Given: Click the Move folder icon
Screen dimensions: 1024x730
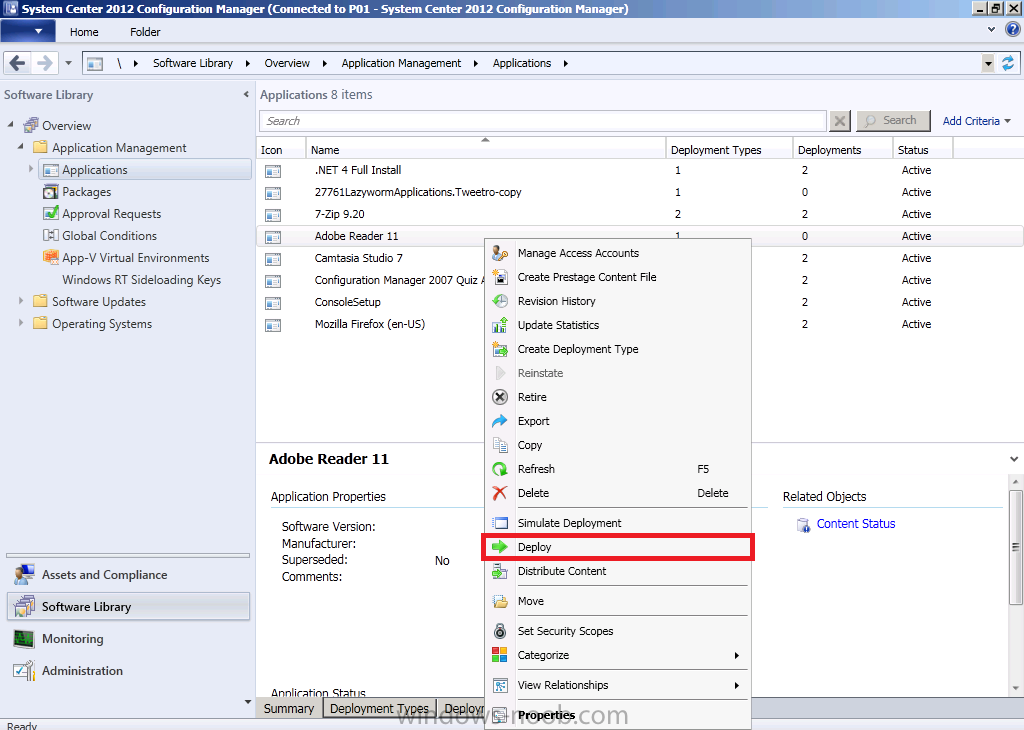Looking at the screenshot, I should click(x=500, y=601).
